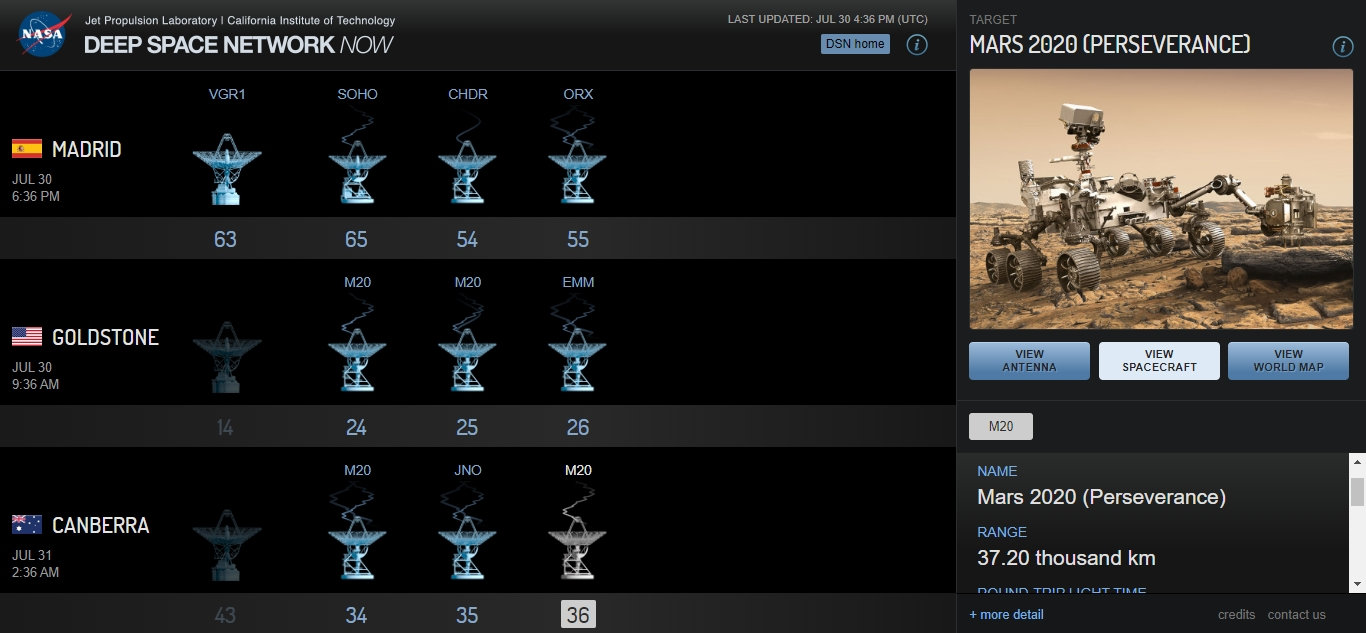This screenshot has height=633, width=1366.
Task: Click antenna number 24
Action: click(x=356, y=427)
